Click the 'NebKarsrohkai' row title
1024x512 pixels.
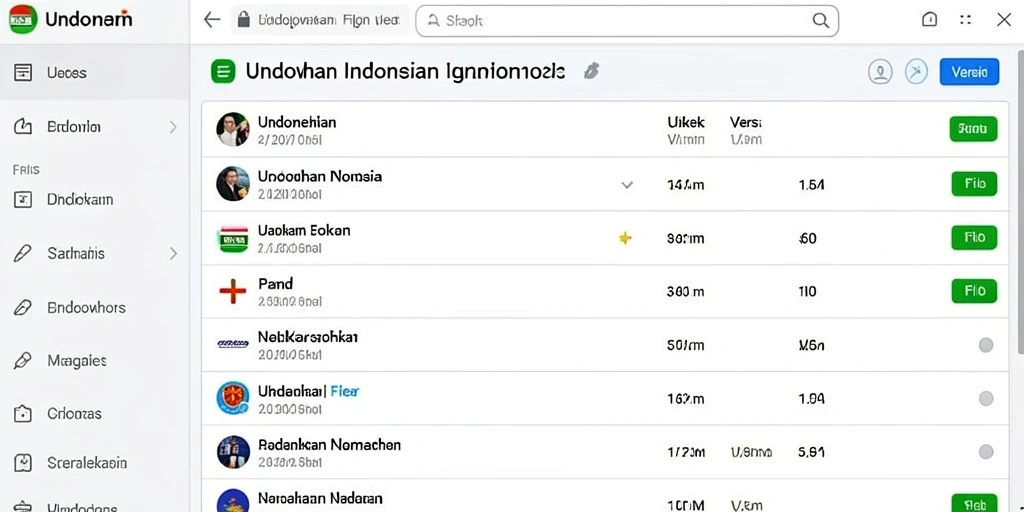308,337
